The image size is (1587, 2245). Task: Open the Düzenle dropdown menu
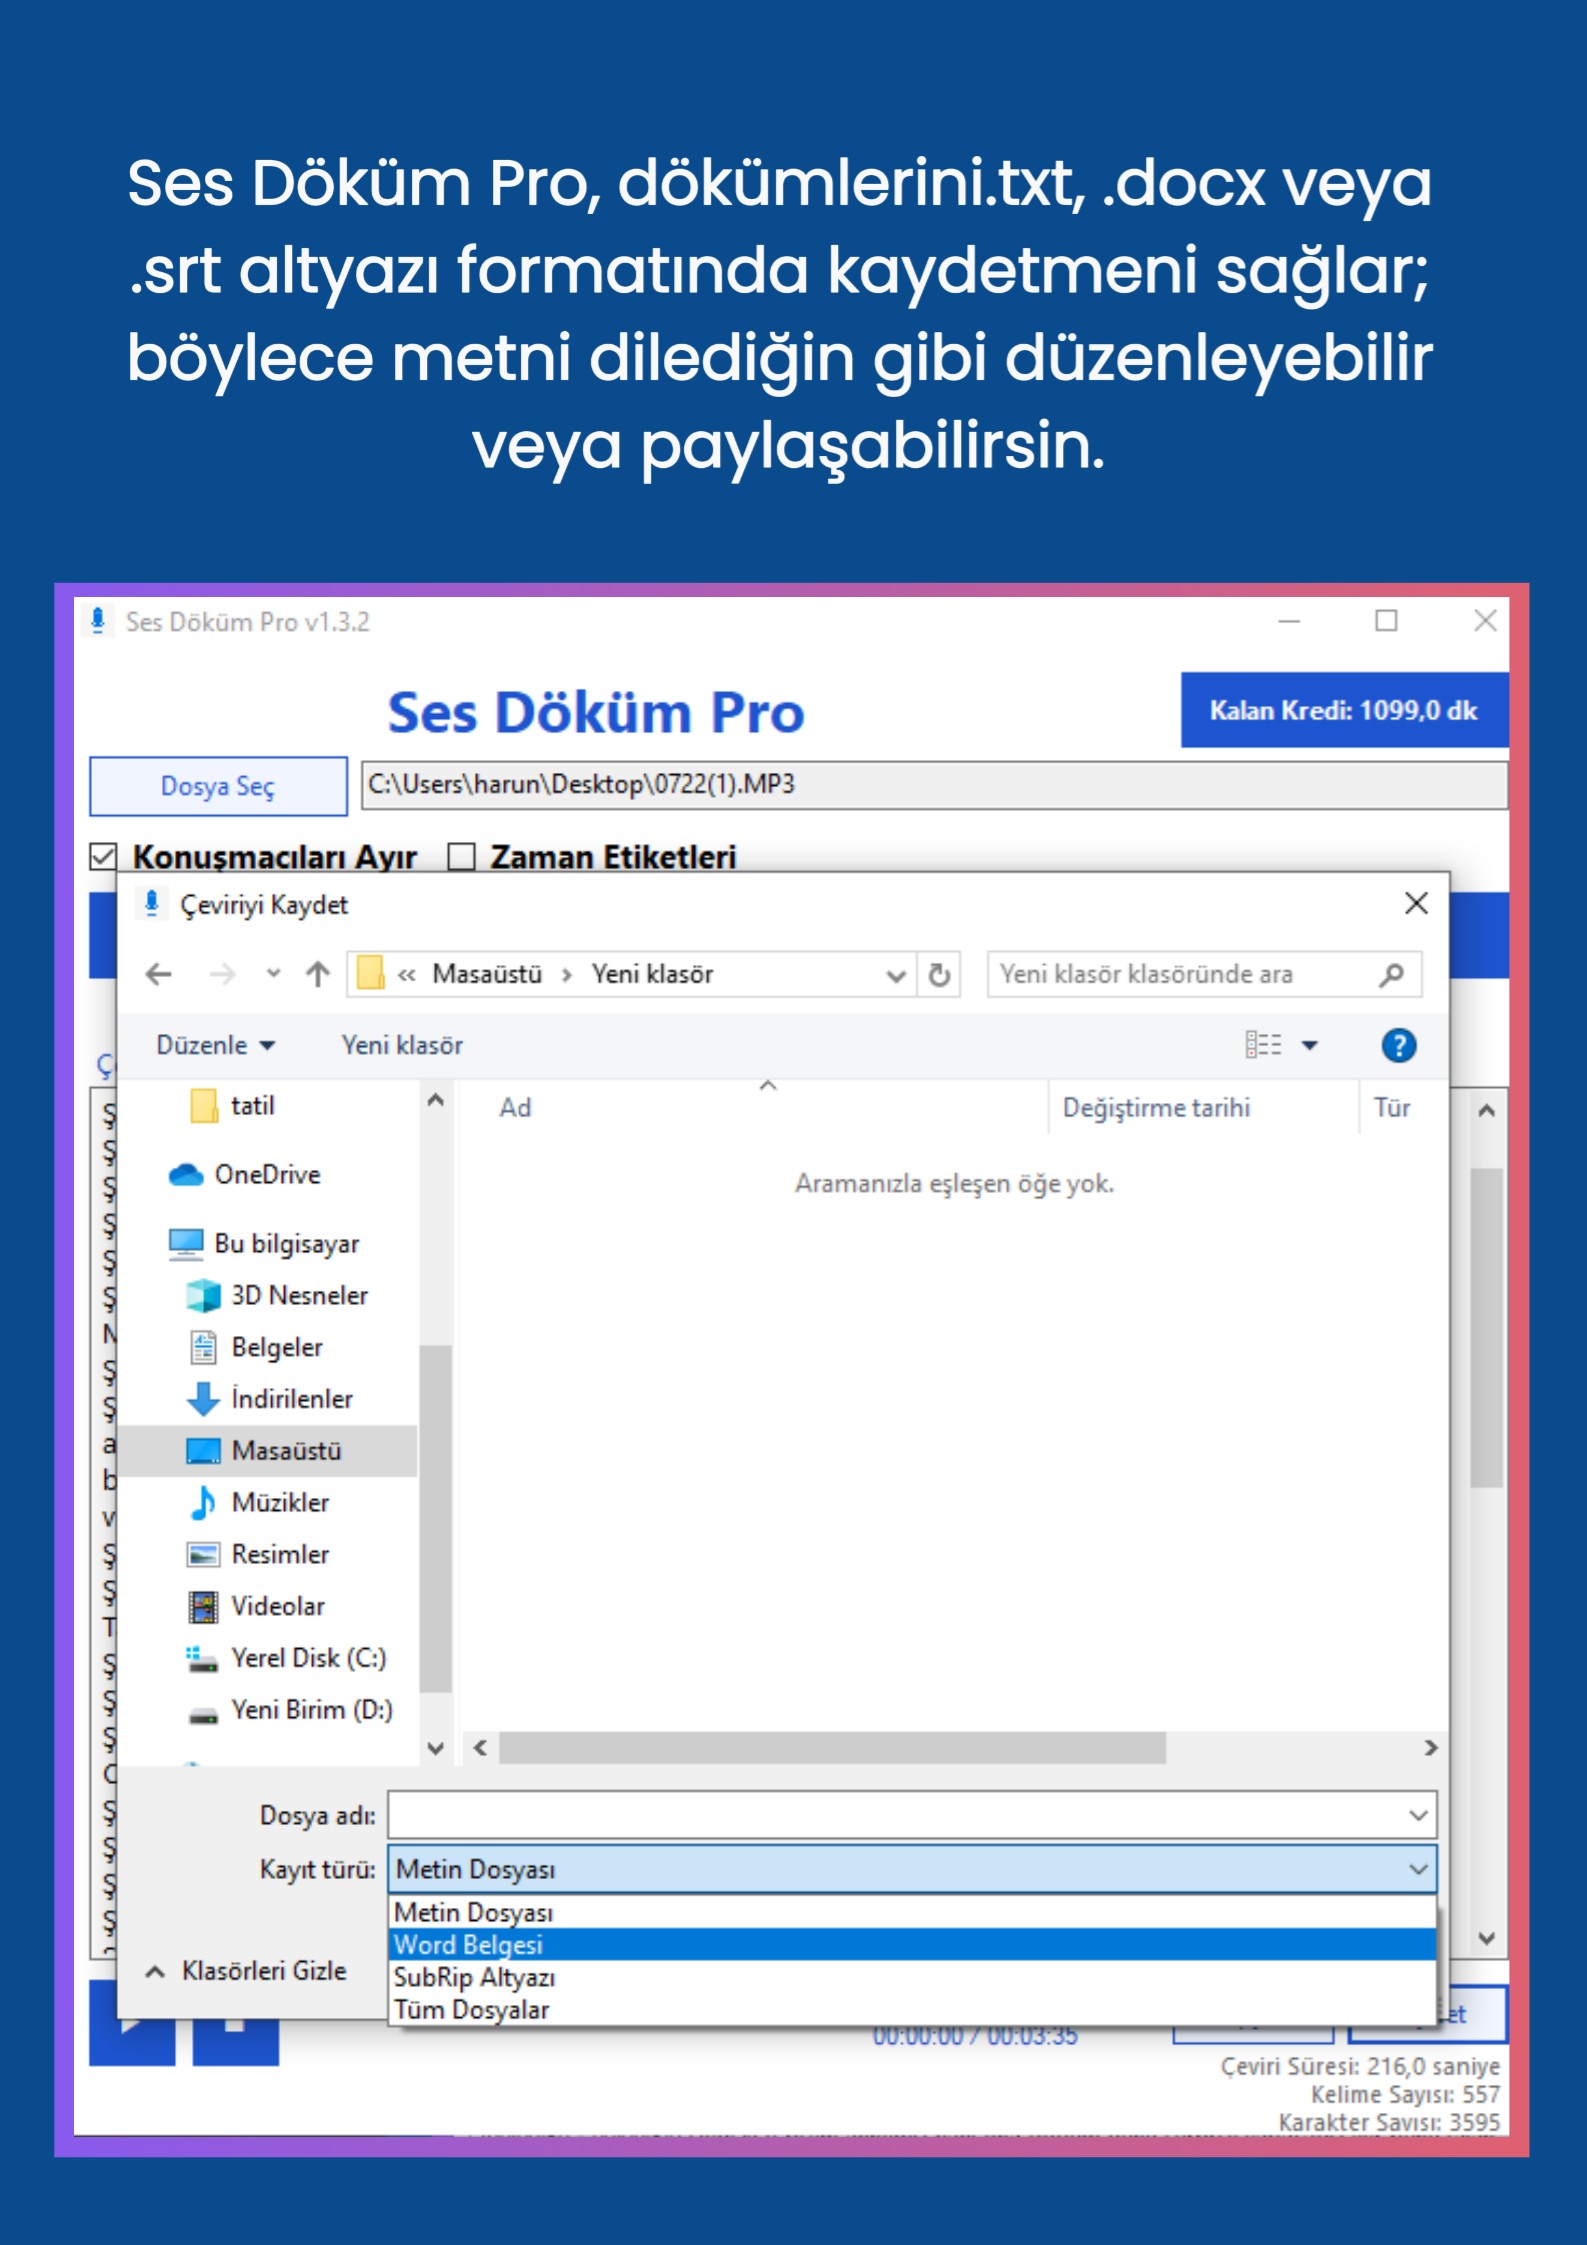(x=215, y=1045)
